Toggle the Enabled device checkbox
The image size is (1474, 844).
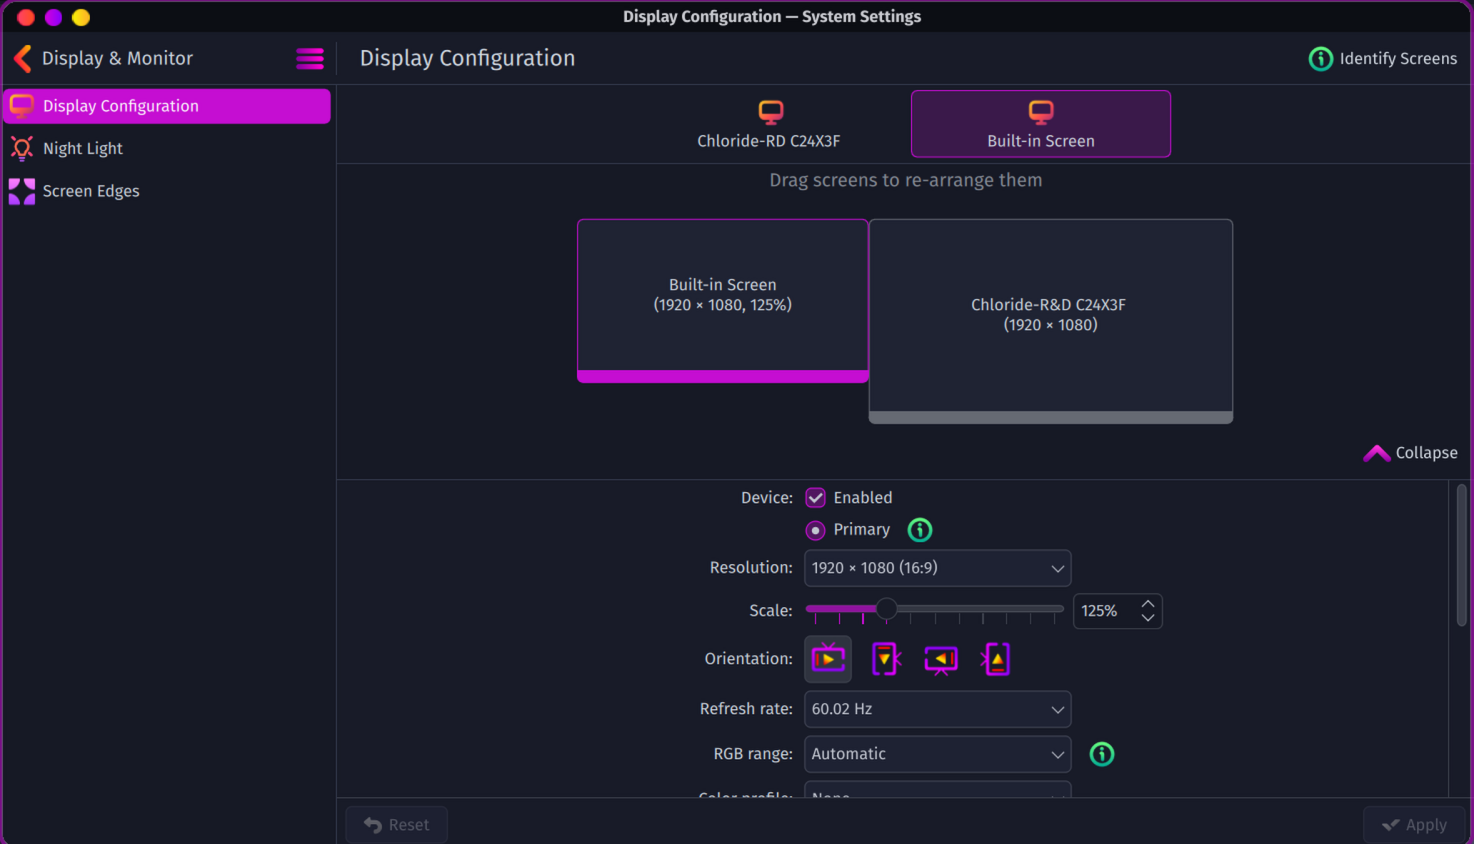tap(816, 498)
